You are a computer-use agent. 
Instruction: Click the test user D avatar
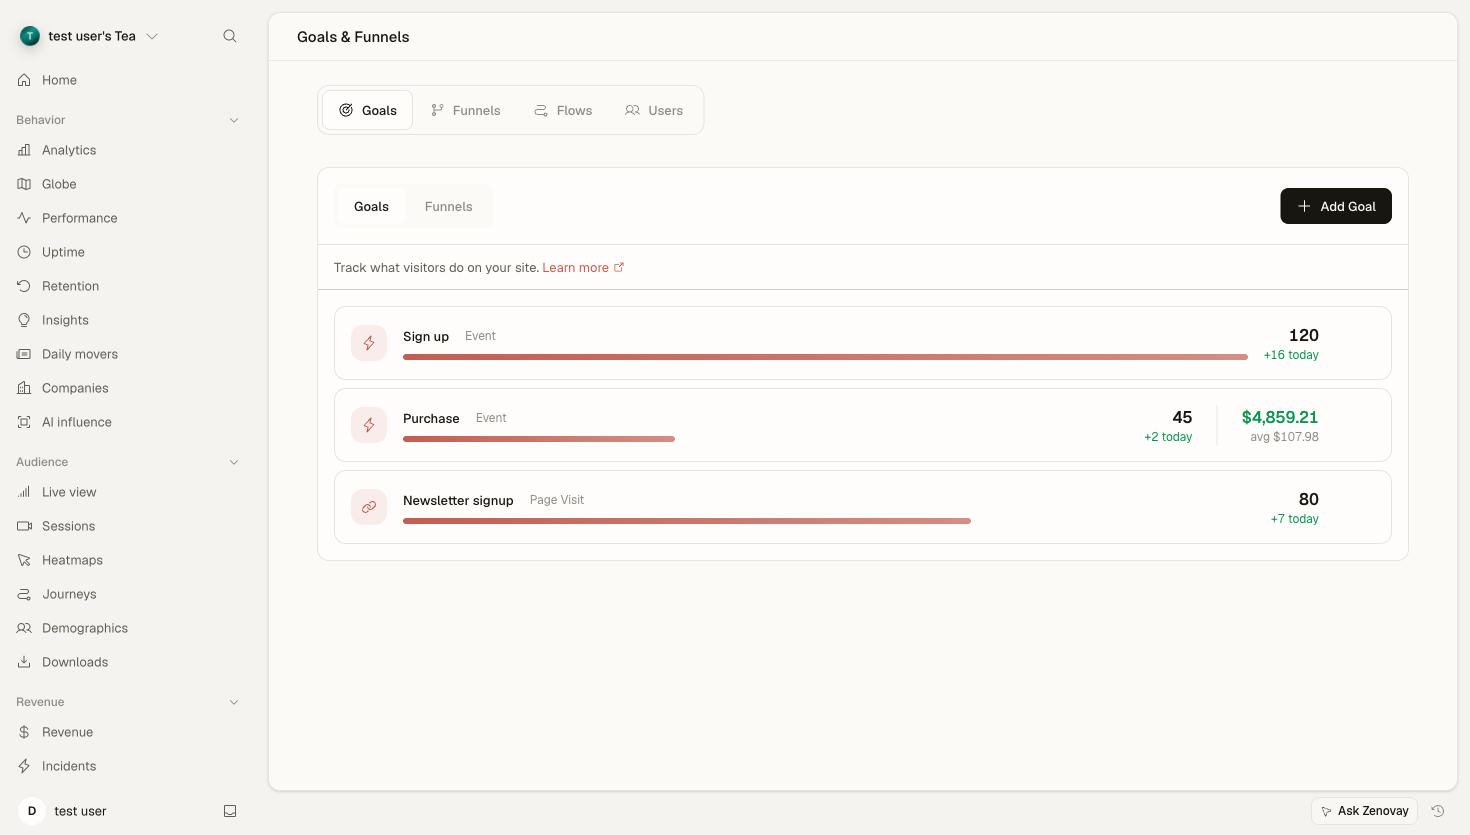click(x=32, y=811)
